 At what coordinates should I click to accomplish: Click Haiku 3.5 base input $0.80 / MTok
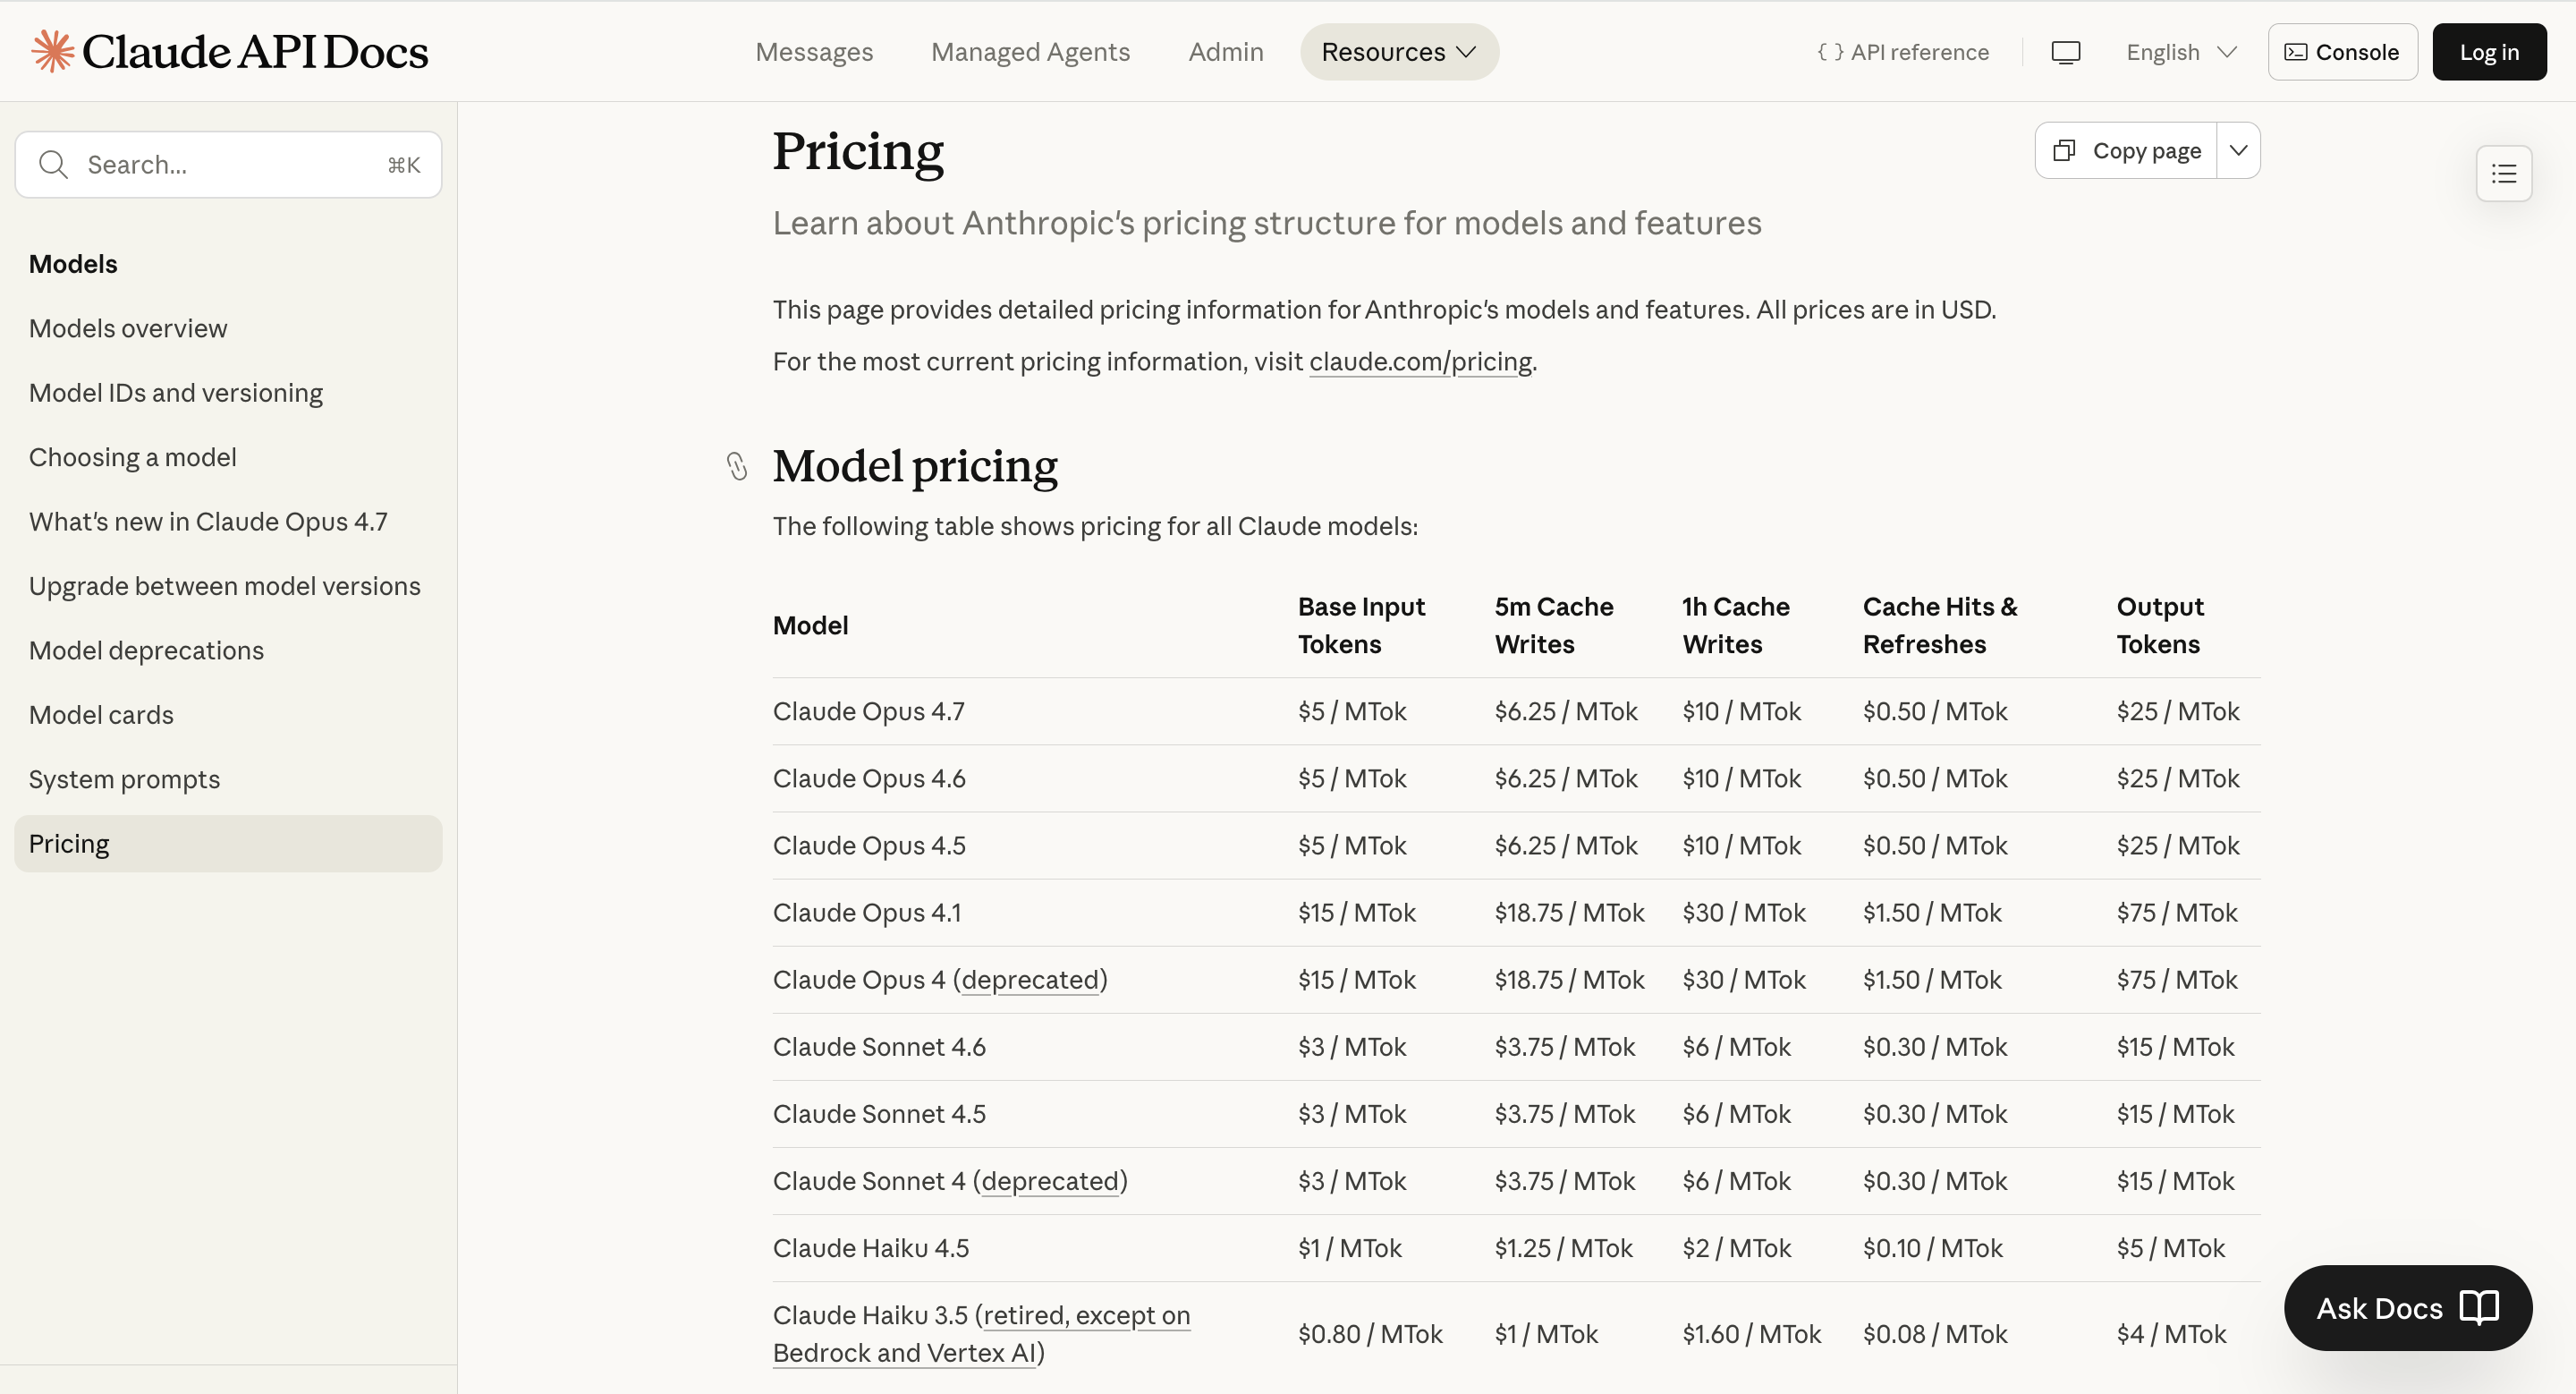[x=1370, y=1334]
